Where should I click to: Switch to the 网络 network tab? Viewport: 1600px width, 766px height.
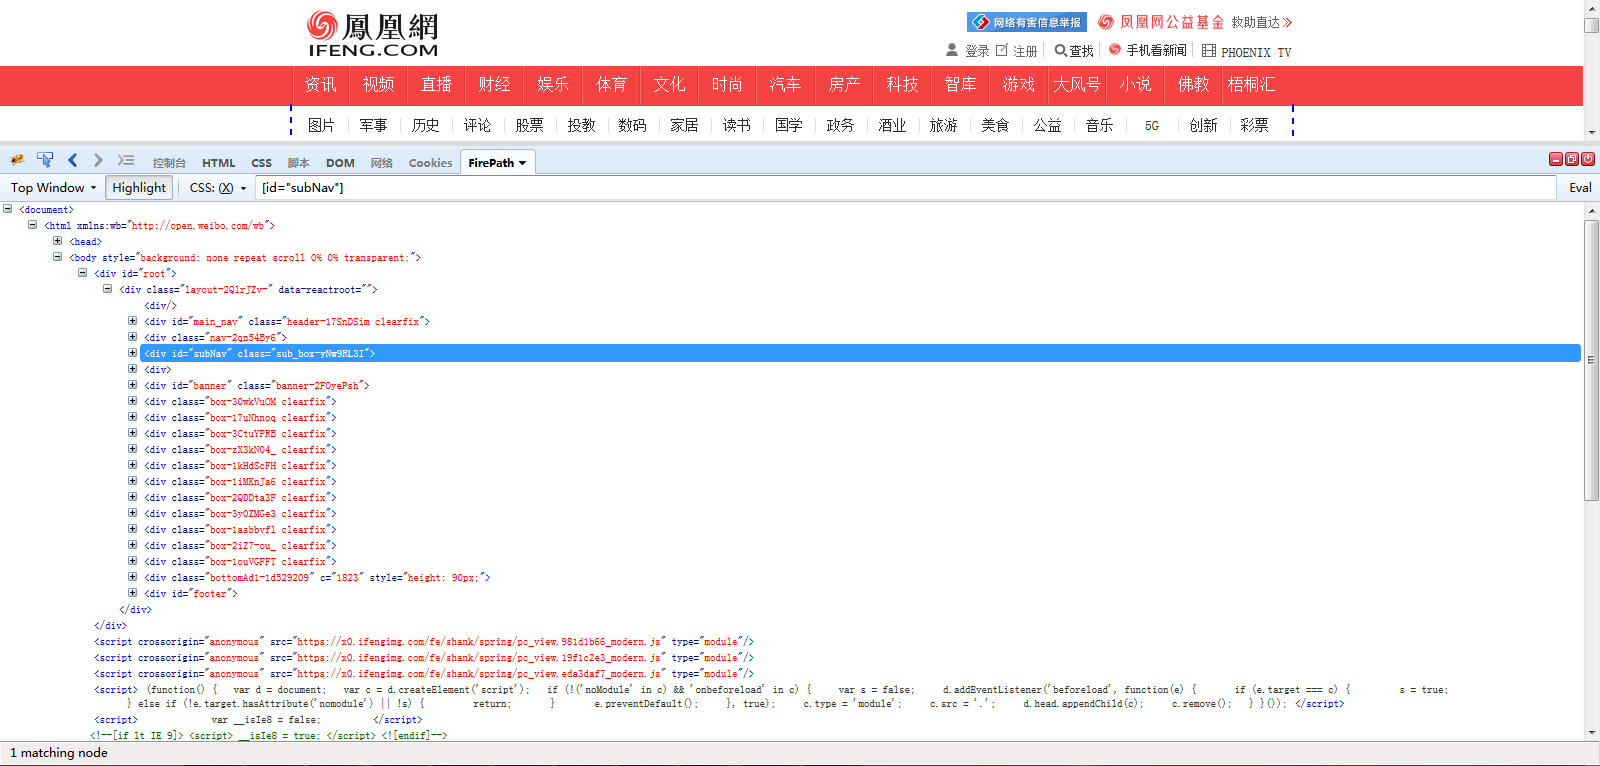381,163
